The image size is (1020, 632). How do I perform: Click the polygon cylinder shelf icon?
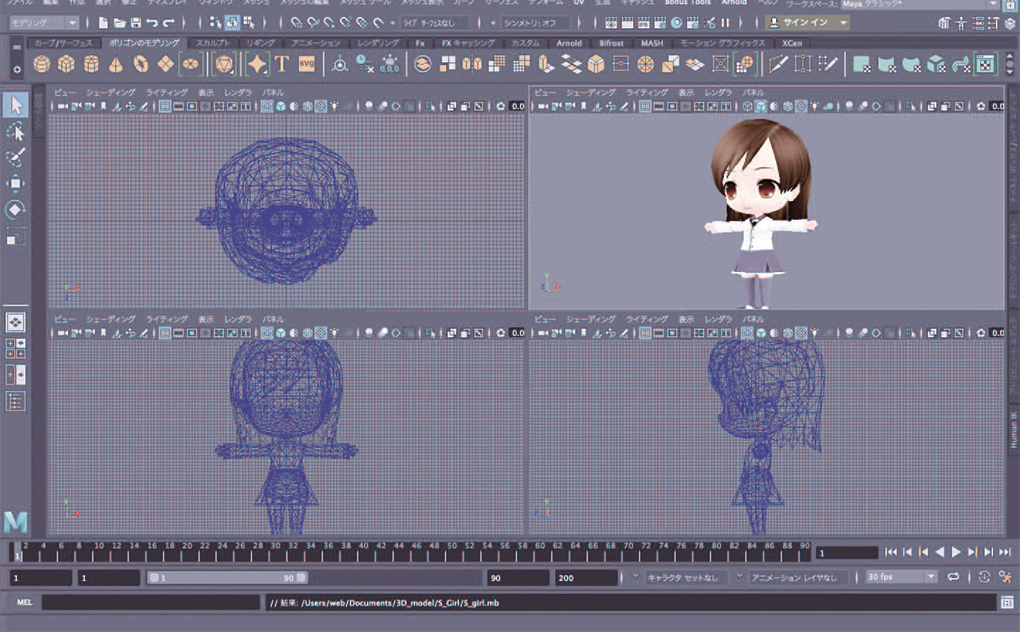click(92, 64)
